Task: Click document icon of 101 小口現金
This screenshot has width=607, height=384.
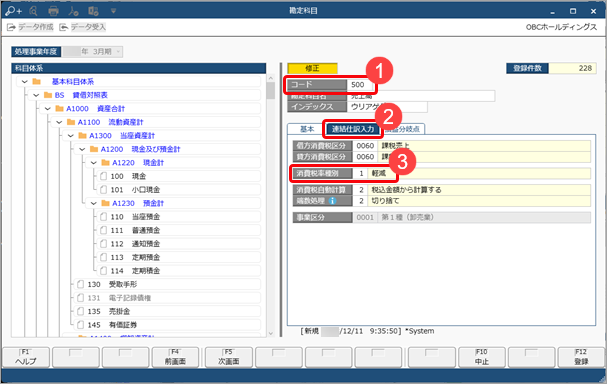Action: tap(103, 190)
